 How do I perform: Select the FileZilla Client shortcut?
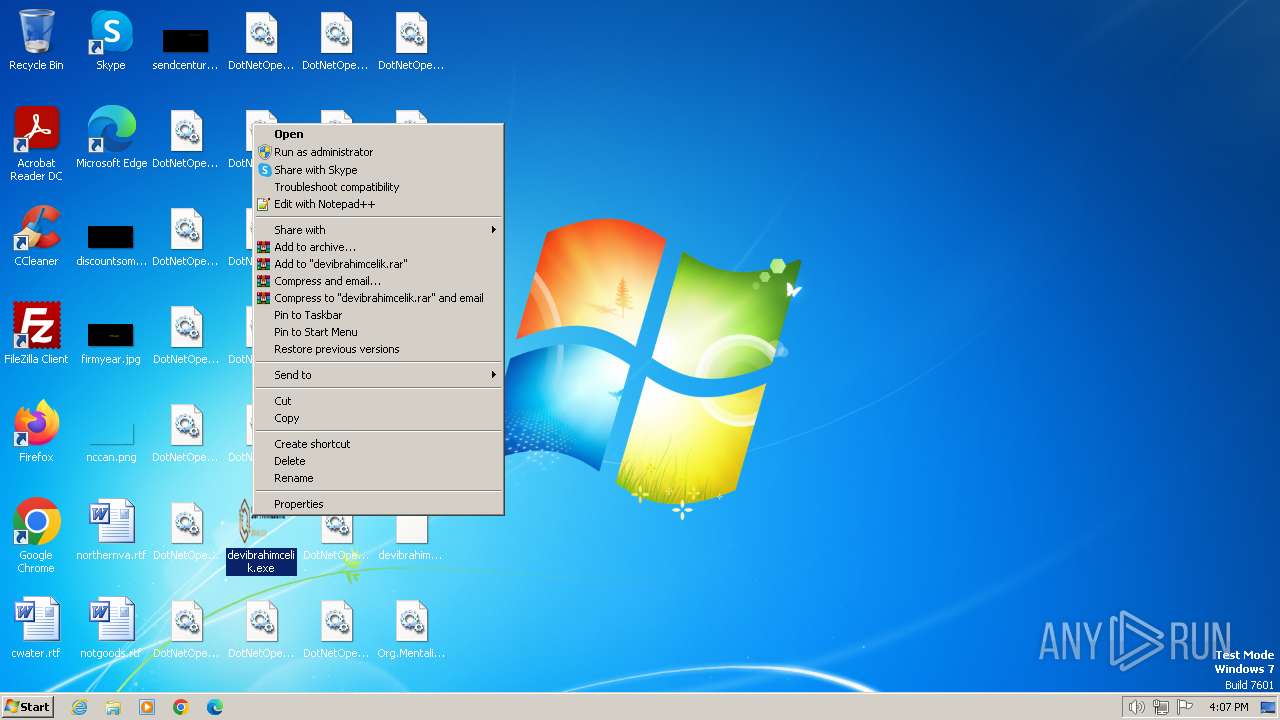click(x=36, y=335)
